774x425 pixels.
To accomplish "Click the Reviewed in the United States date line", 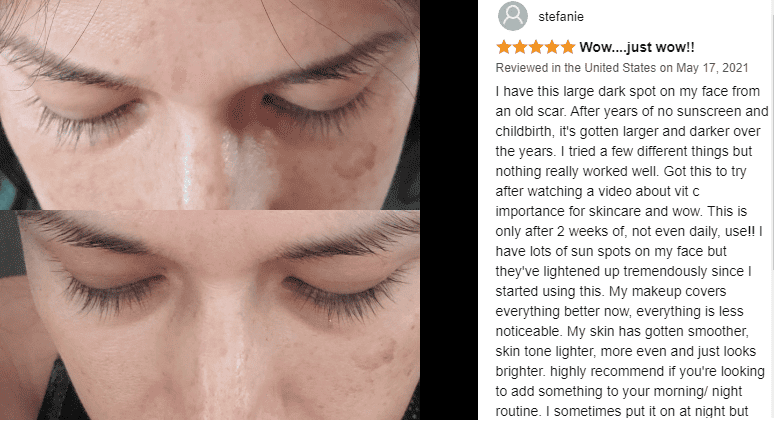I will tap(622, 68).
